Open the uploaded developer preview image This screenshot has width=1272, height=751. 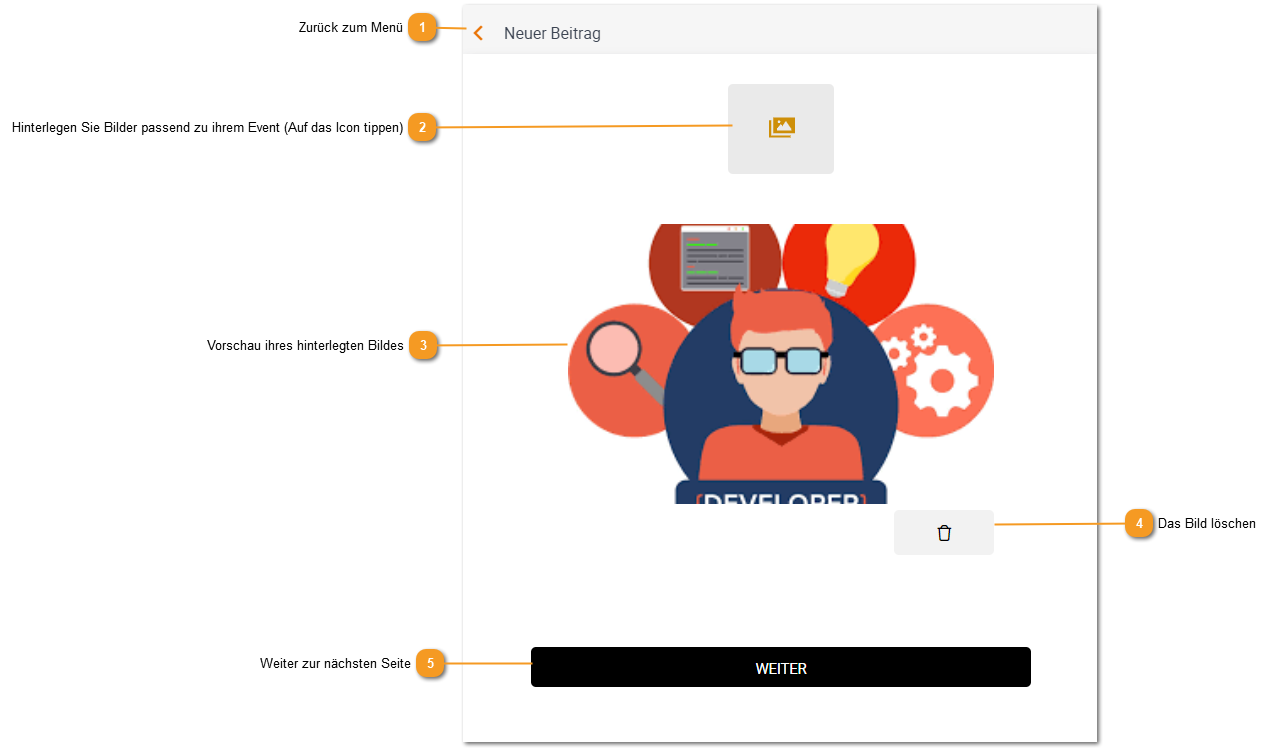tap(781, 364)
